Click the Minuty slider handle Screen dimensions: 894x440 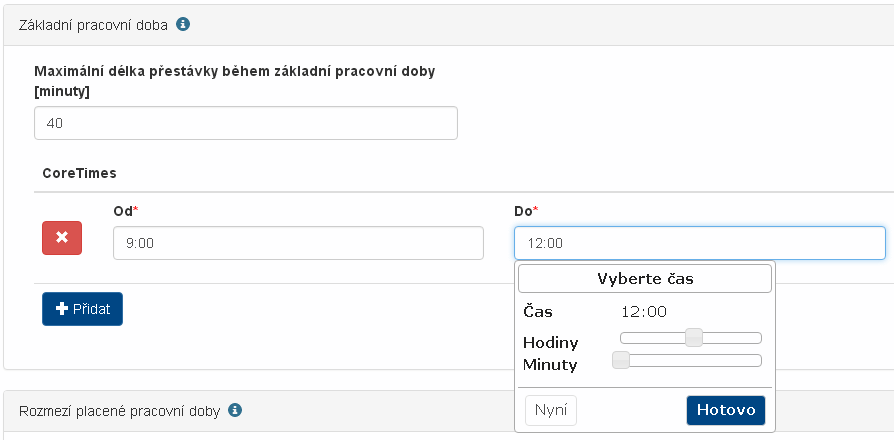click(621, 360)
